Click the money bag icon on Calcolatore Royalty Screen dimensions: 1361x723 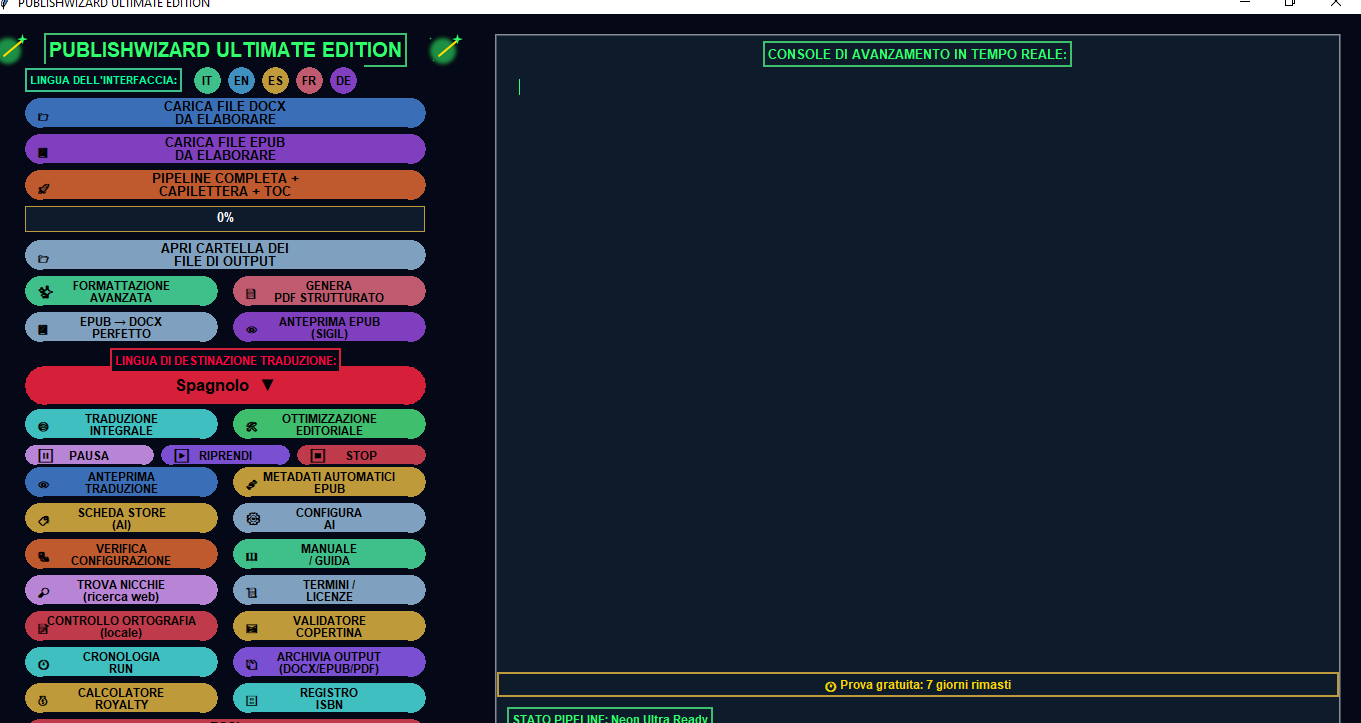click(43, 701)
